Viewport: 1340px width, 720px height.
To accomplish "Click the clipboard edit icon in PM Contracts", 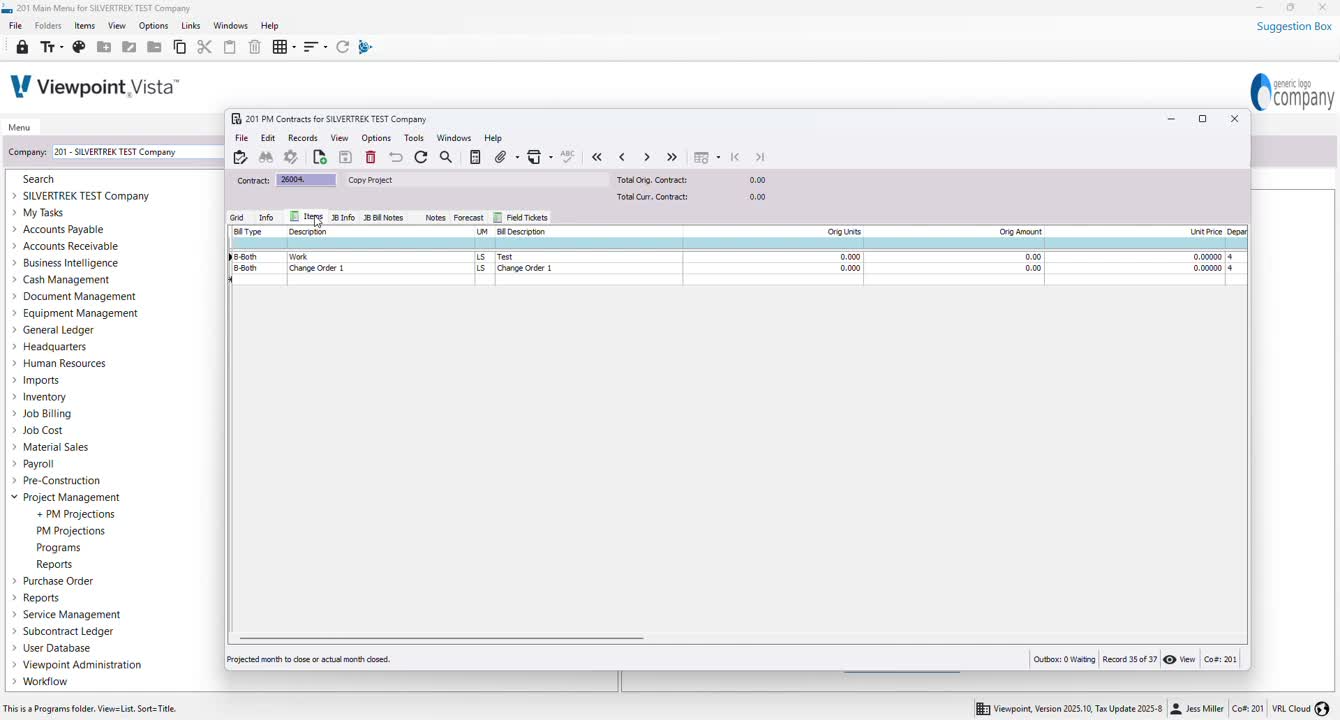I will point(240,158).
